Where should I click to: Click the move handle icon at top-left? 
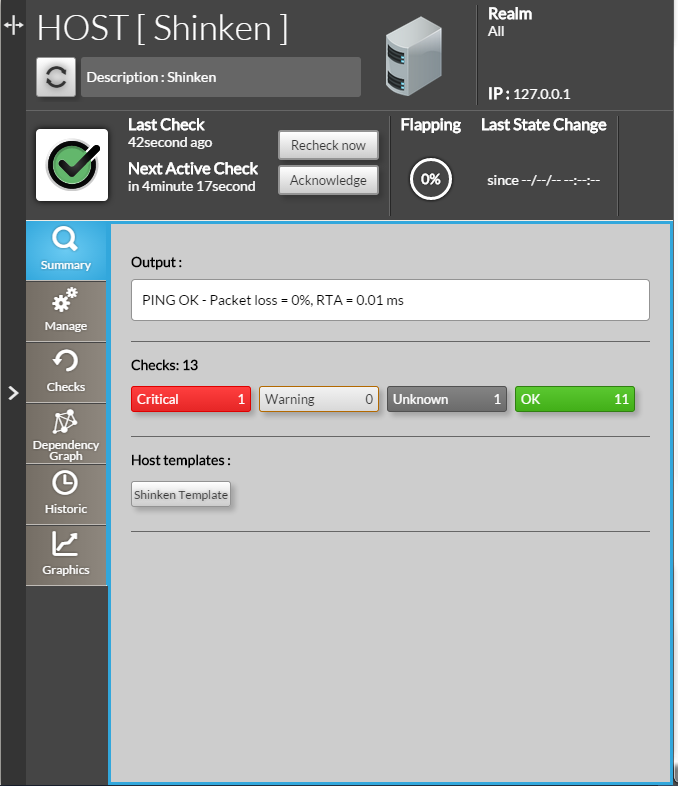[x=13, y=26]
